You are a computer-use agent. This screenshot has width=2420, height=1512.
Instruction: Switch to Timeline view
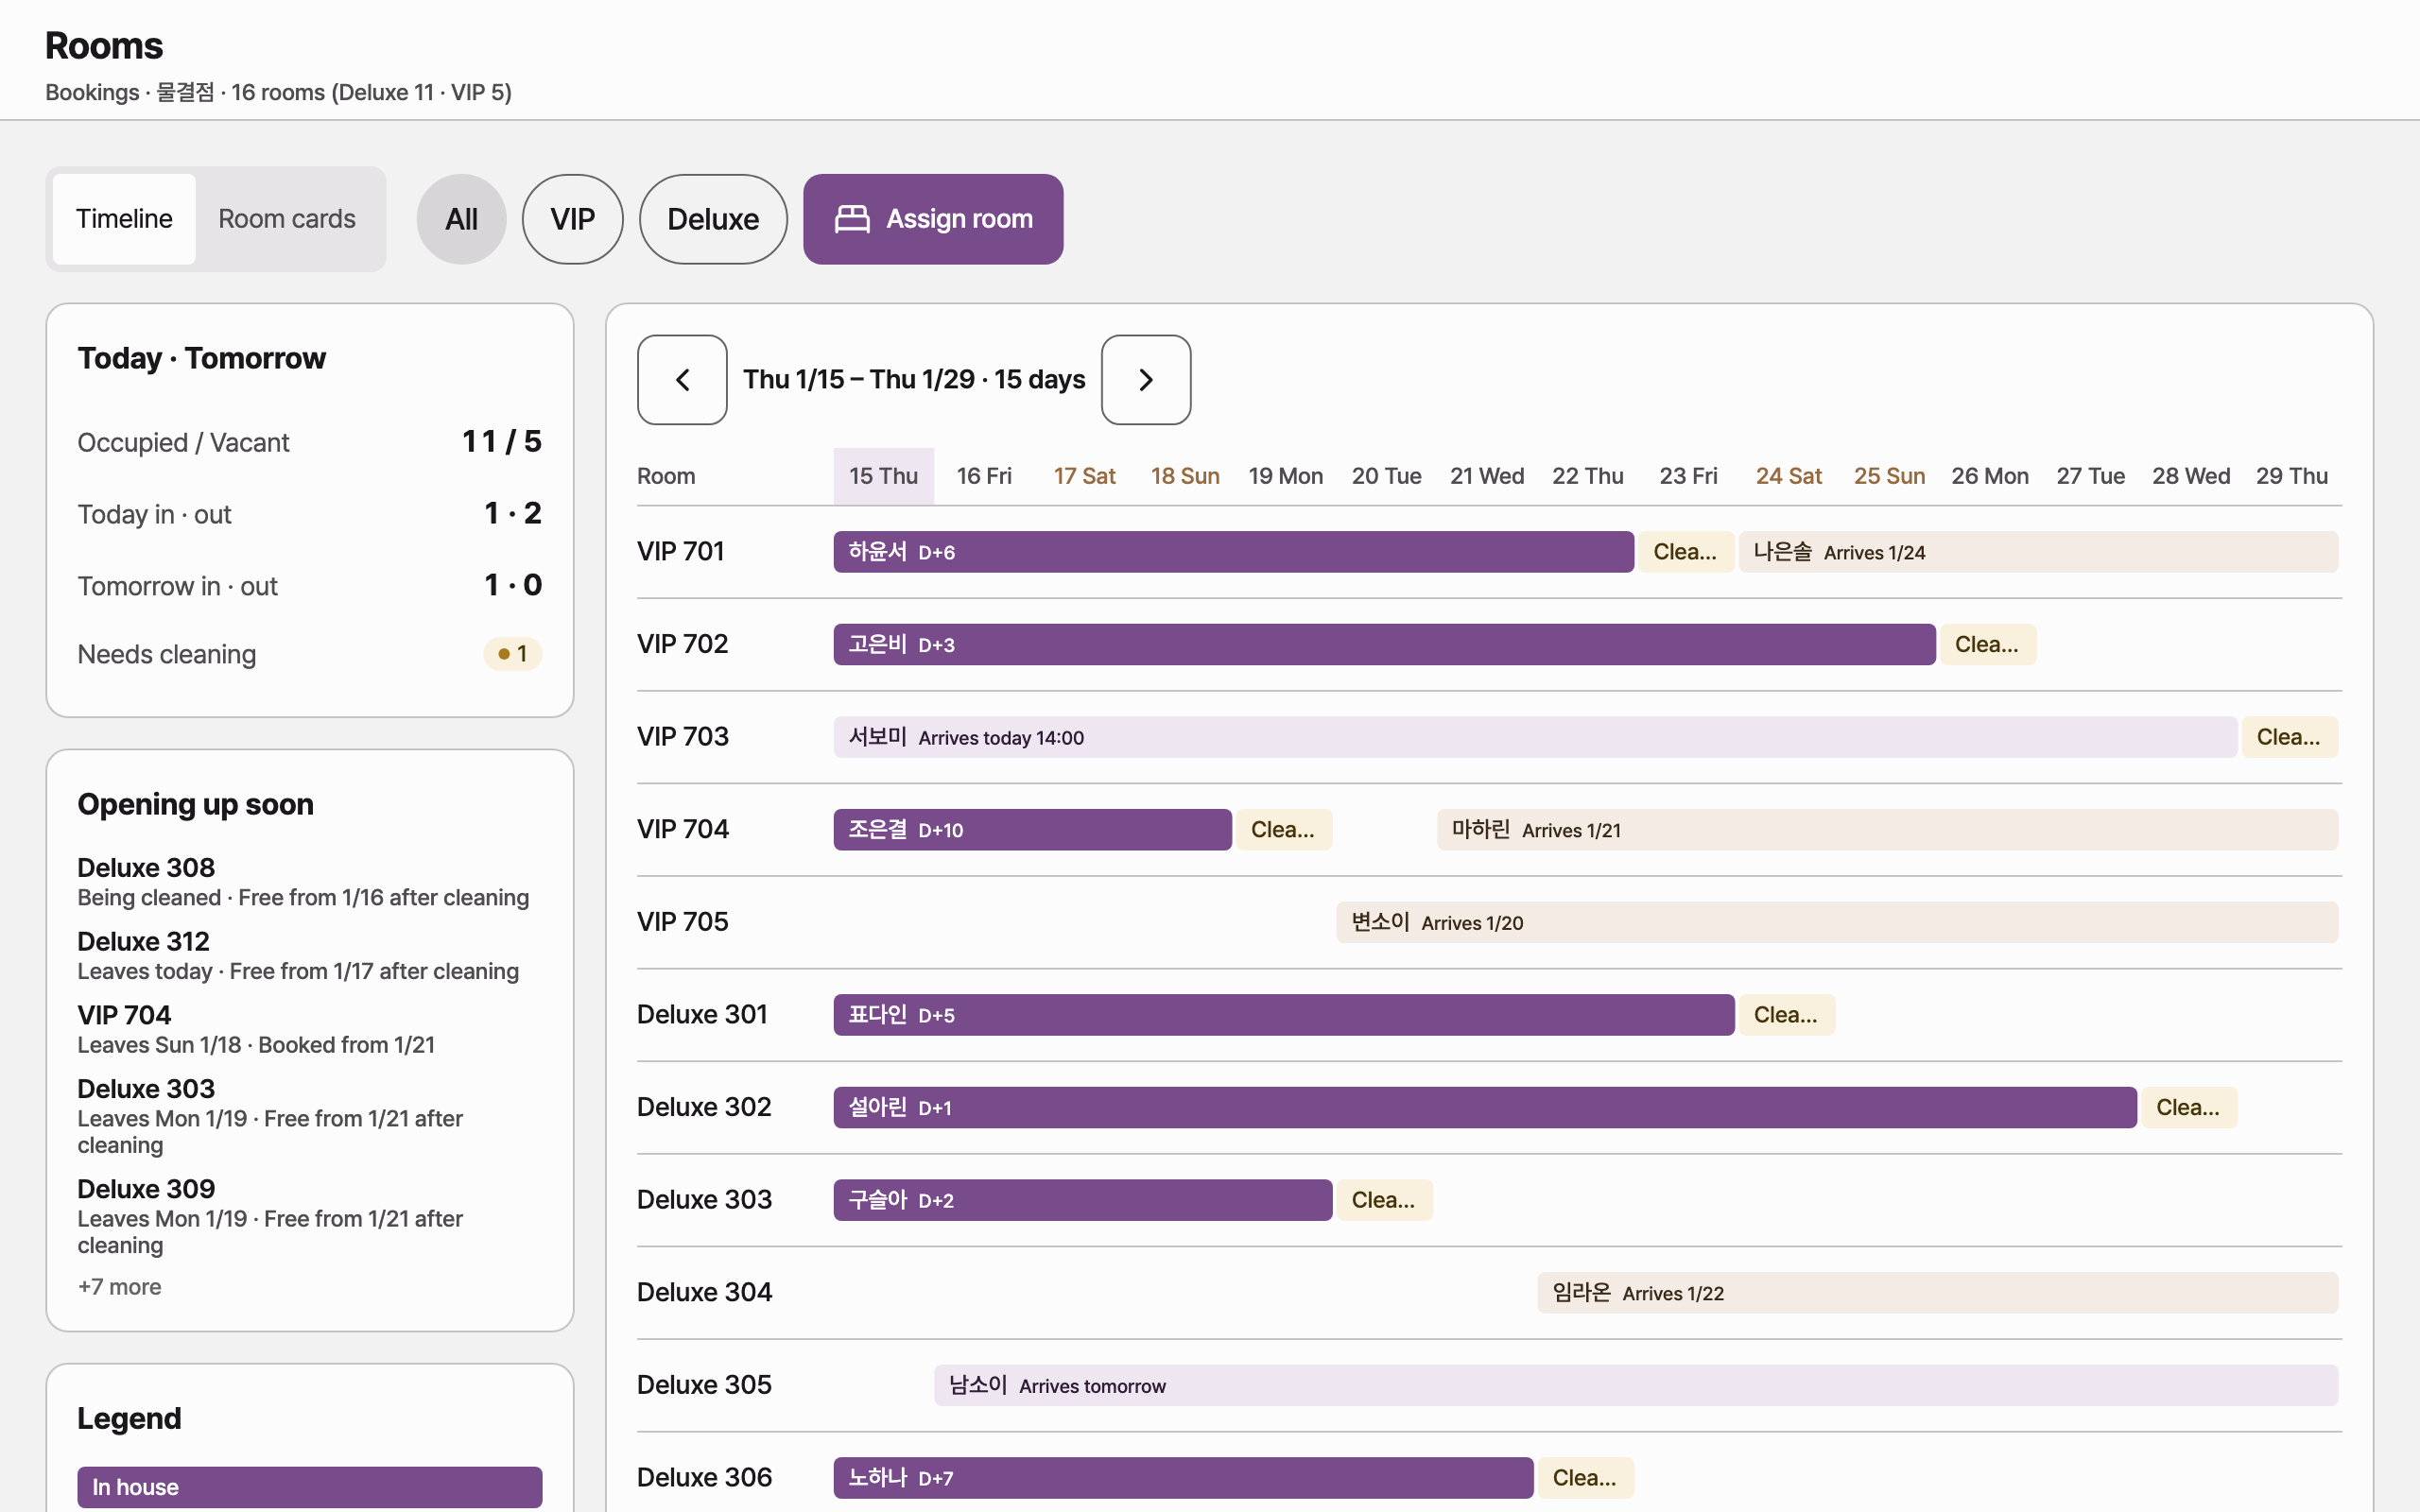click(124, 219)
